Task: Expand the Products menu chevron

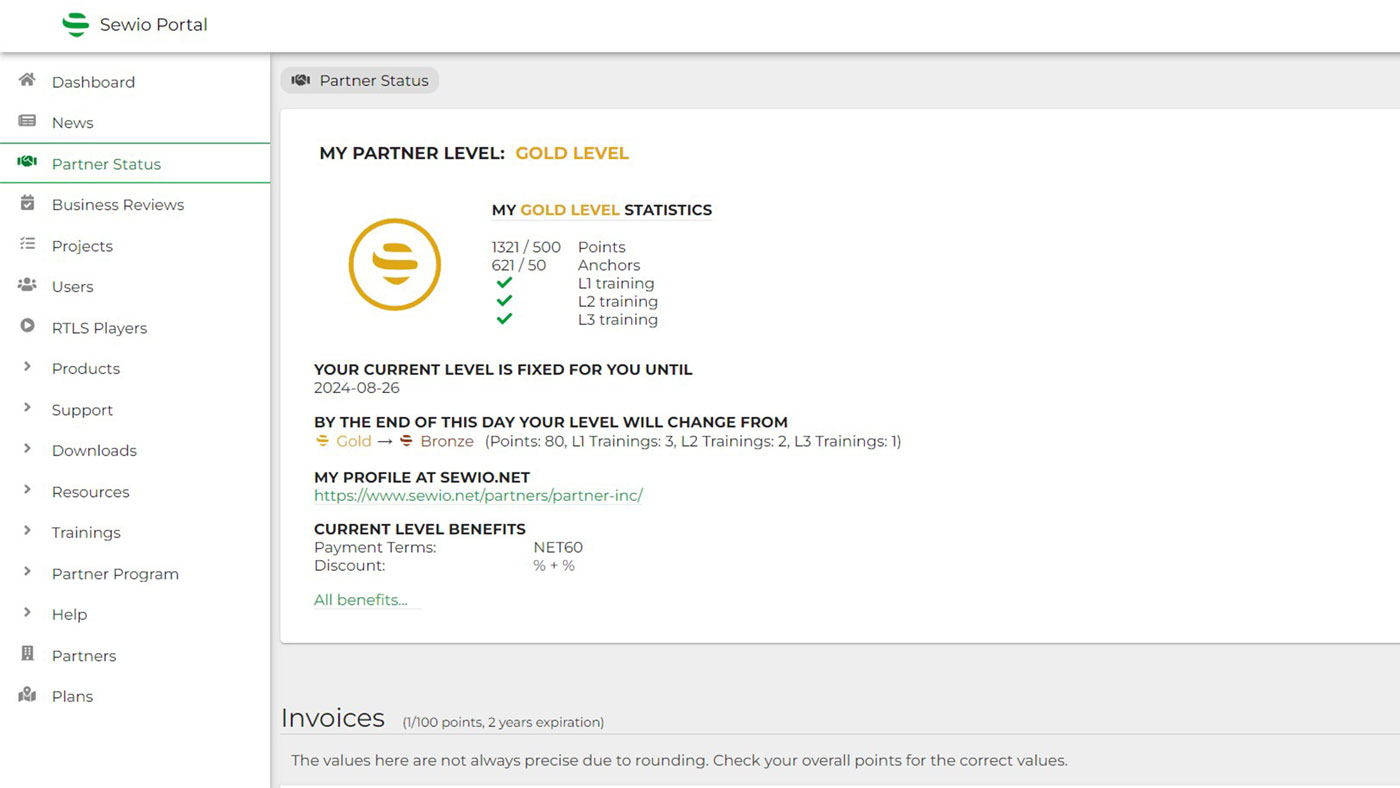Action: [x=27, y=367]
